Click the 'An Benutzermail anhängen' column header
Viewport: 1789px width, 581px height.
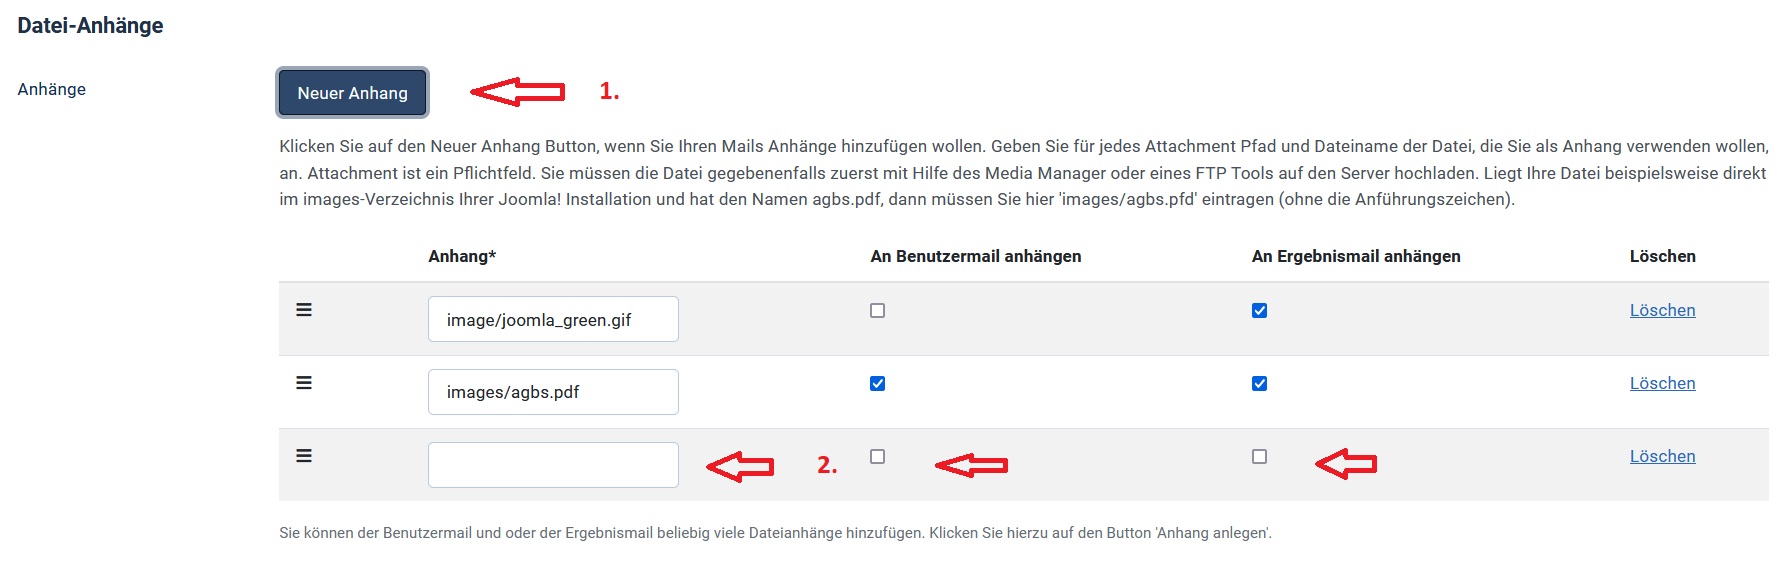coord(975,256)
